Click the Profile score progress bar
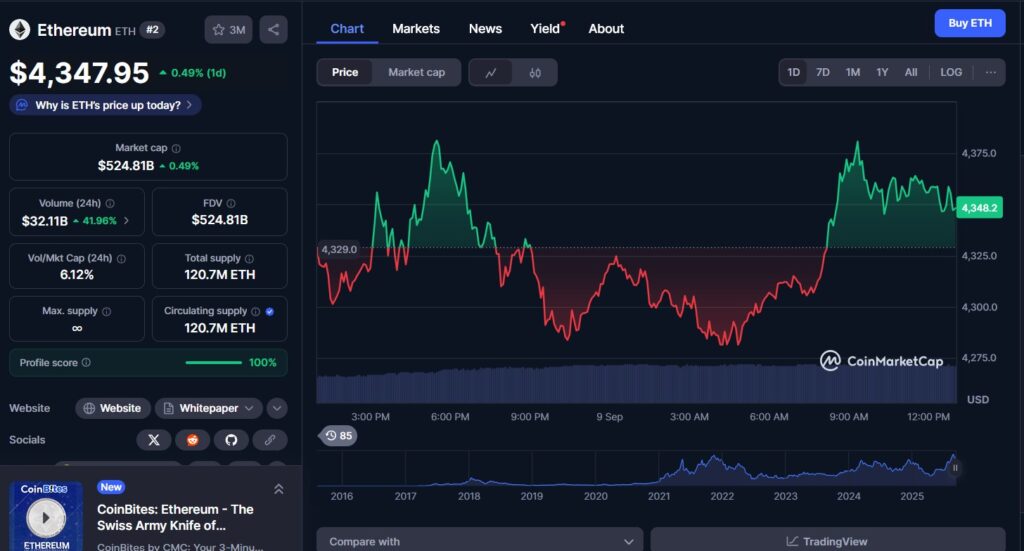 [x=214, y=362]
